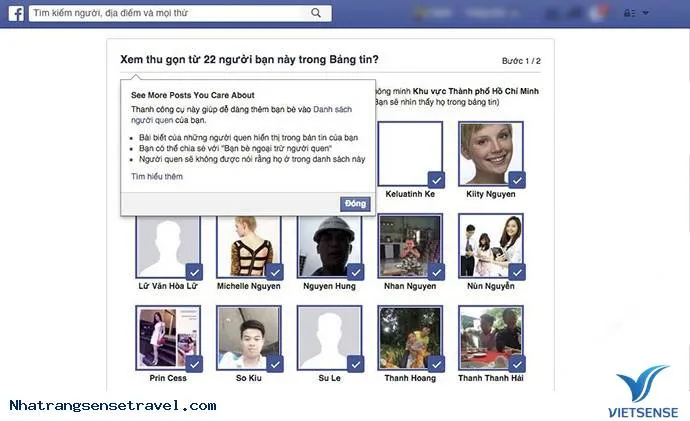Click the name Su Le
The image size is (690, 421).
pyautogui.click(x=330, y=378)
